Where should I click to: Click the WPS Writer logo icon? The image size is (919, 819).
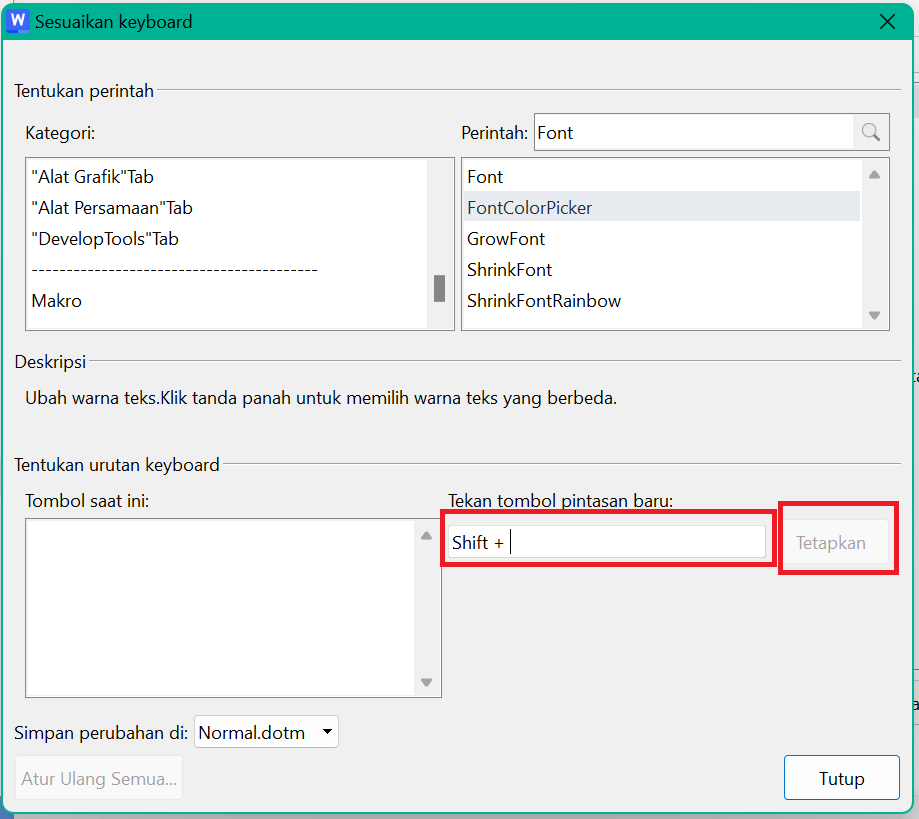(x=18, y=20)
